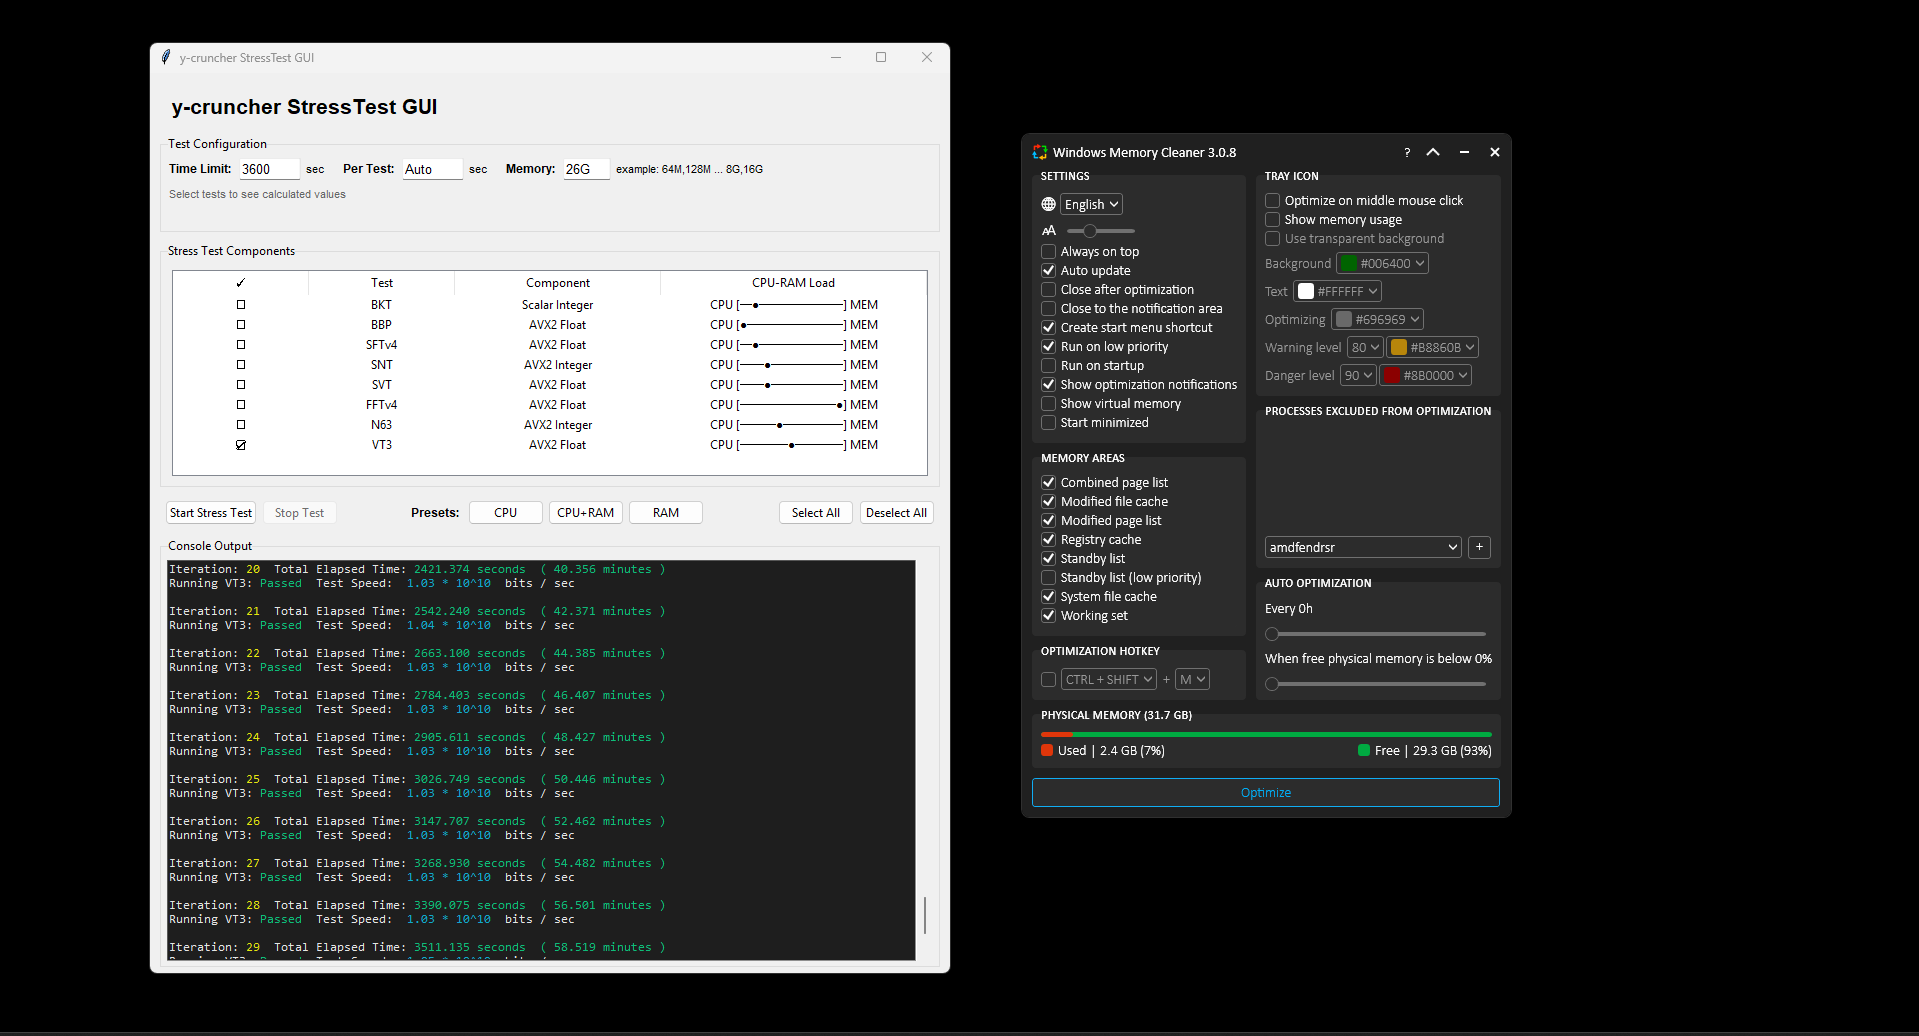Open the Warning level 80 dropdown

1365,347
